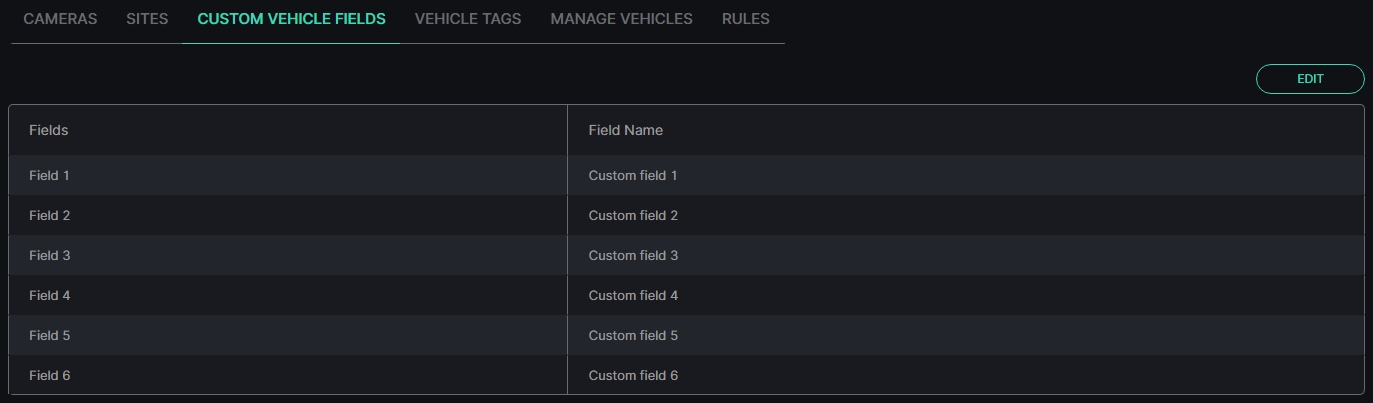This screenshot has width=1373, height=403.
Task: Switch to the Cameras tab
Action: (60, 19)
